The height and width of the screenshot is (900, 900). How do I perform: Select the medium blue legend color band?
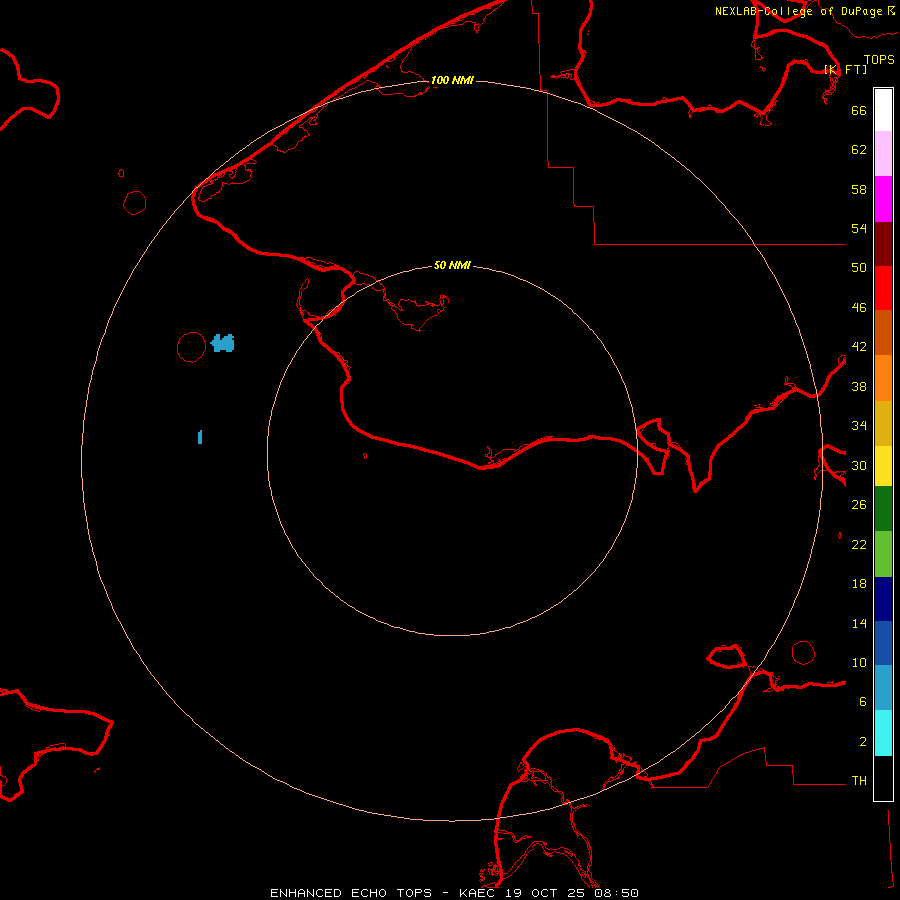(x=883, y=643)
